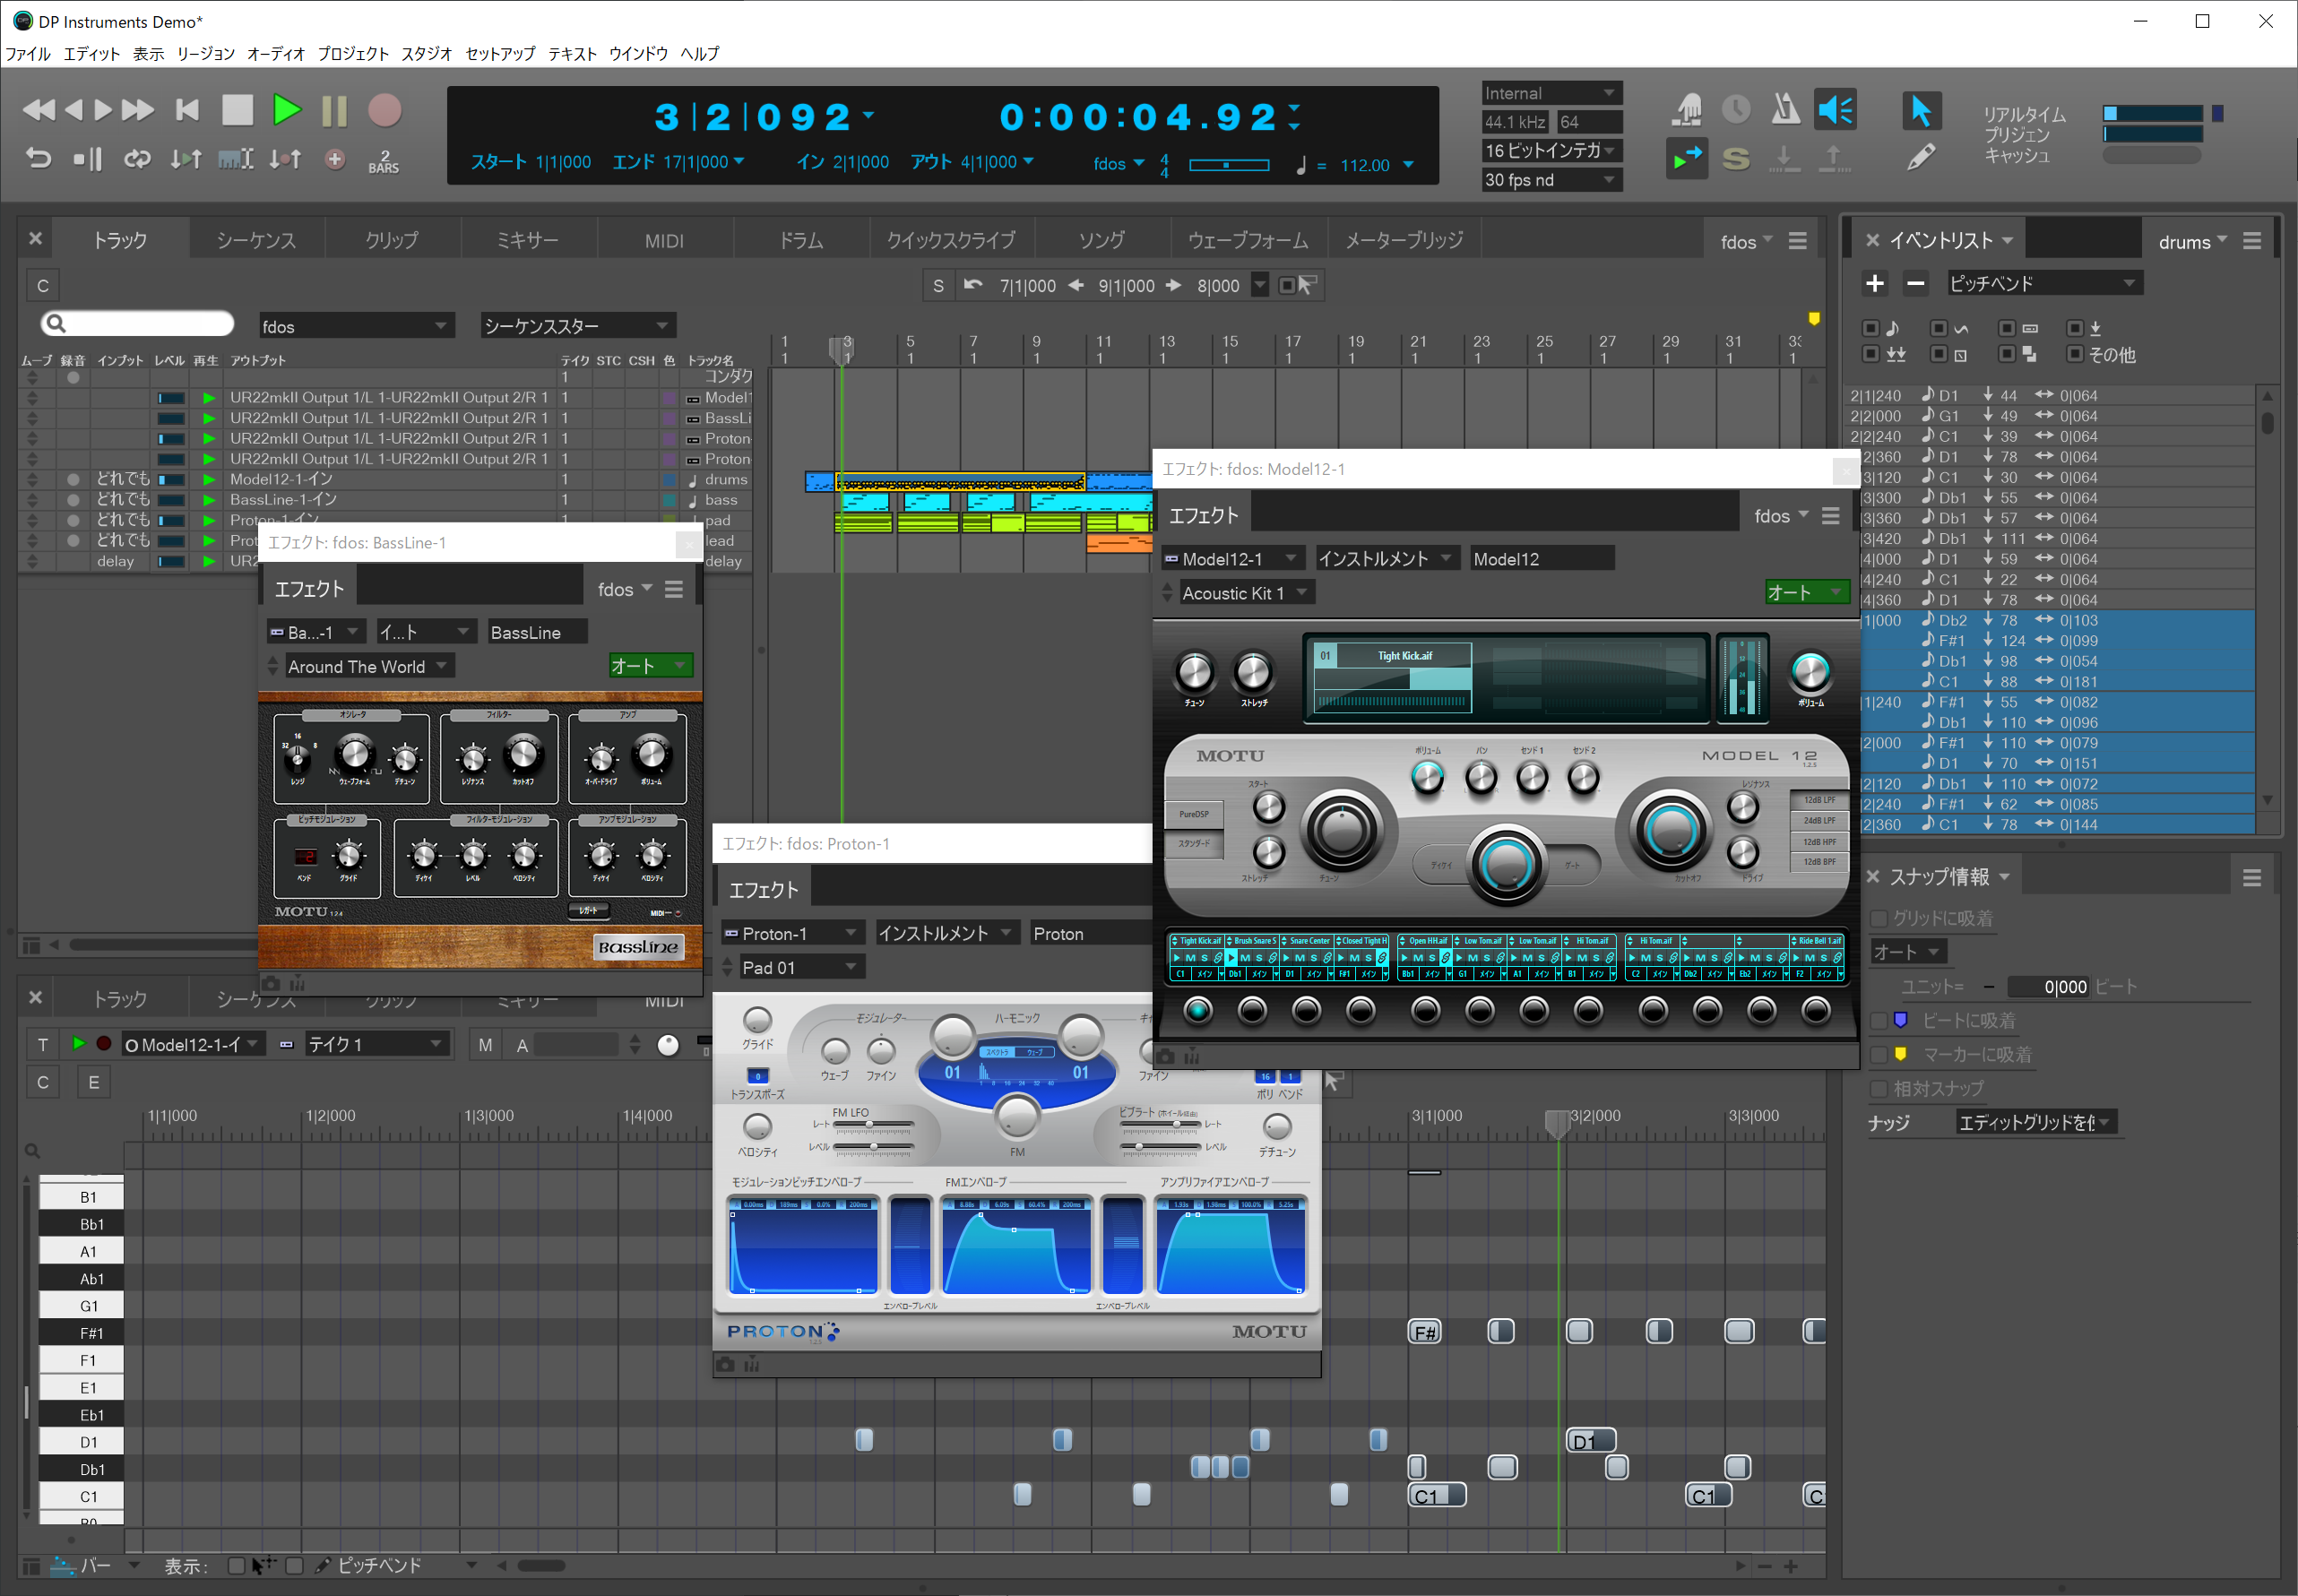
Task: Click the Bassline logo button
Action: 638,947
